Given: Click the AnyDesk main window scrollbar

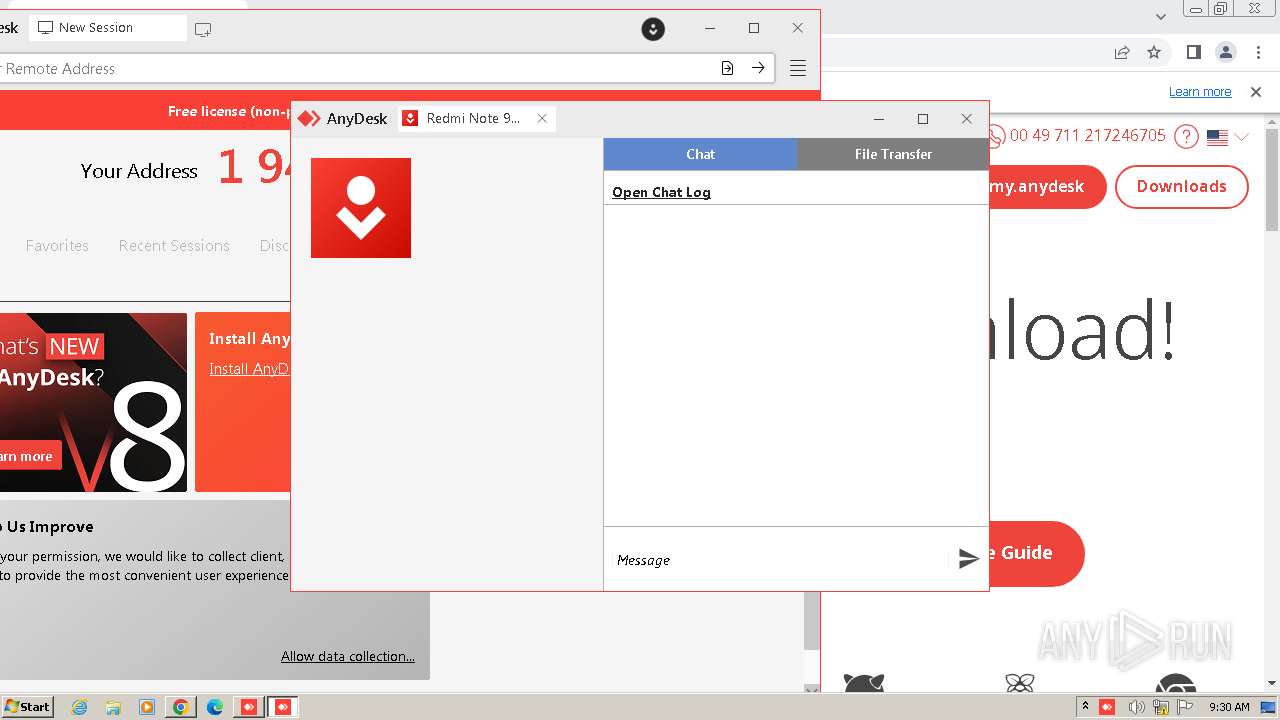Looking at the screenshot, I should point(812,619).
